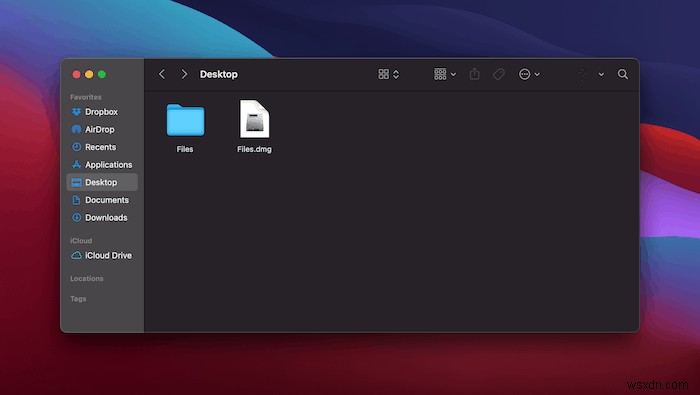The height and width of the screenshot is (395, 700).
Task: Click the Locations section header
Action: click(x=87, y=279)
